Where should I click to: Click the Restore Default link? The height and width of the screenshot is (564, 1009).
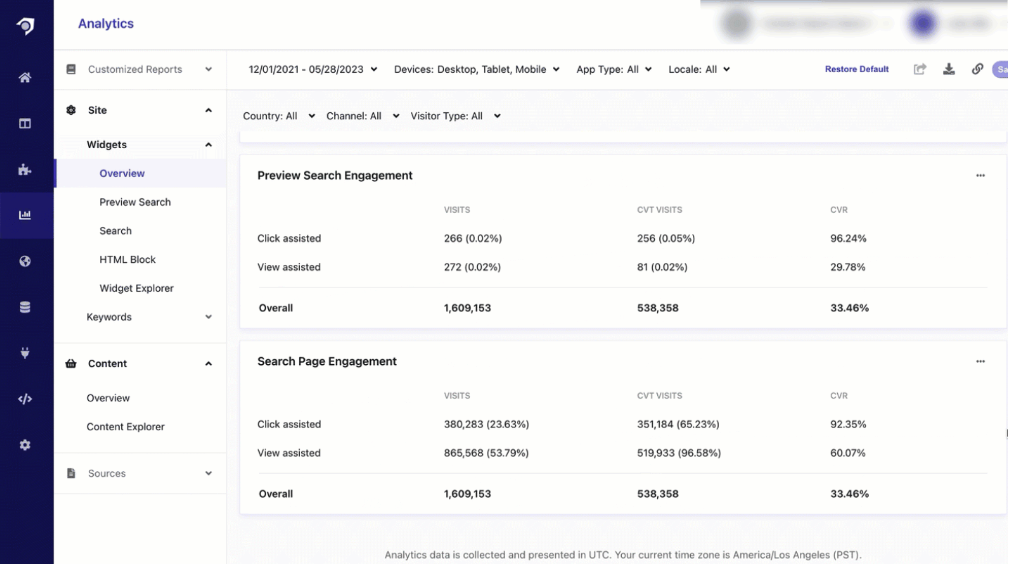point(856,69)
